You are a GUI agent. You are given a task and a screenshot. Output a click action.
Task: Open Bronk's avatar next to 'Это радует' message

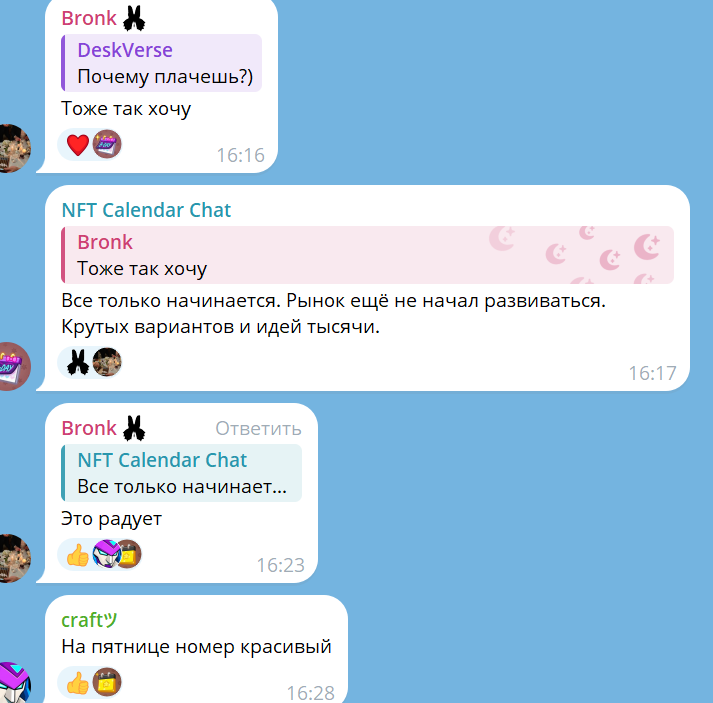[x=13, y=558]
